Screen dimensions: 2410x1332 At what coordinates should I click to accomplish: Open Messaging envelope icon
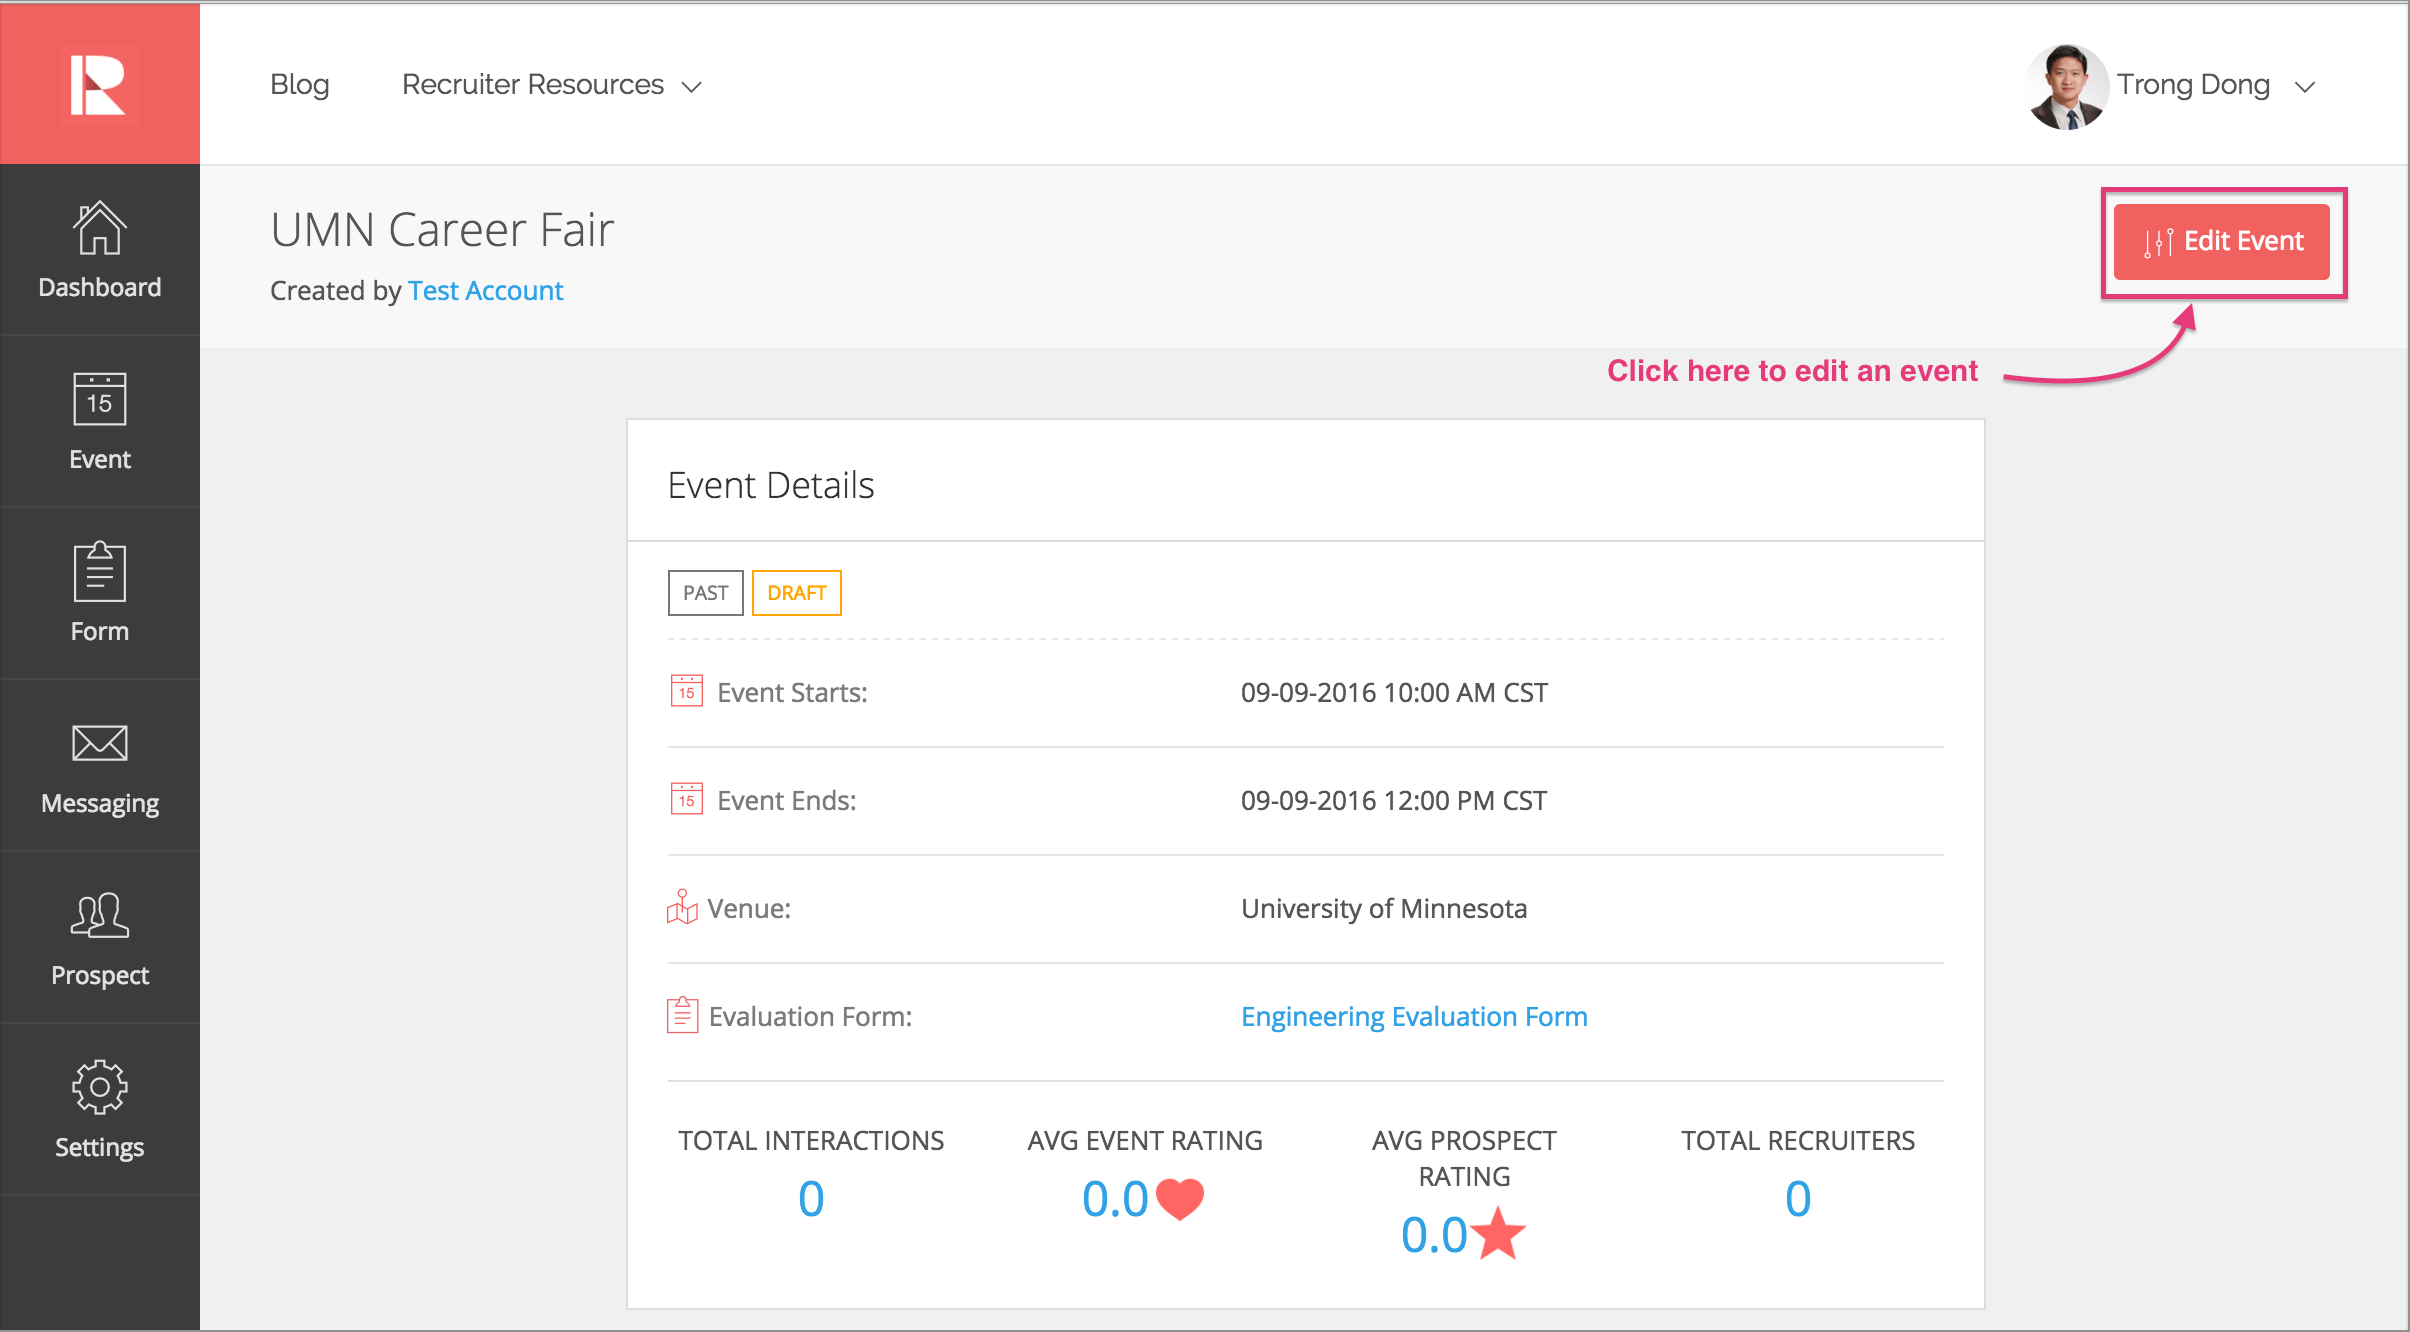point(99,744)
